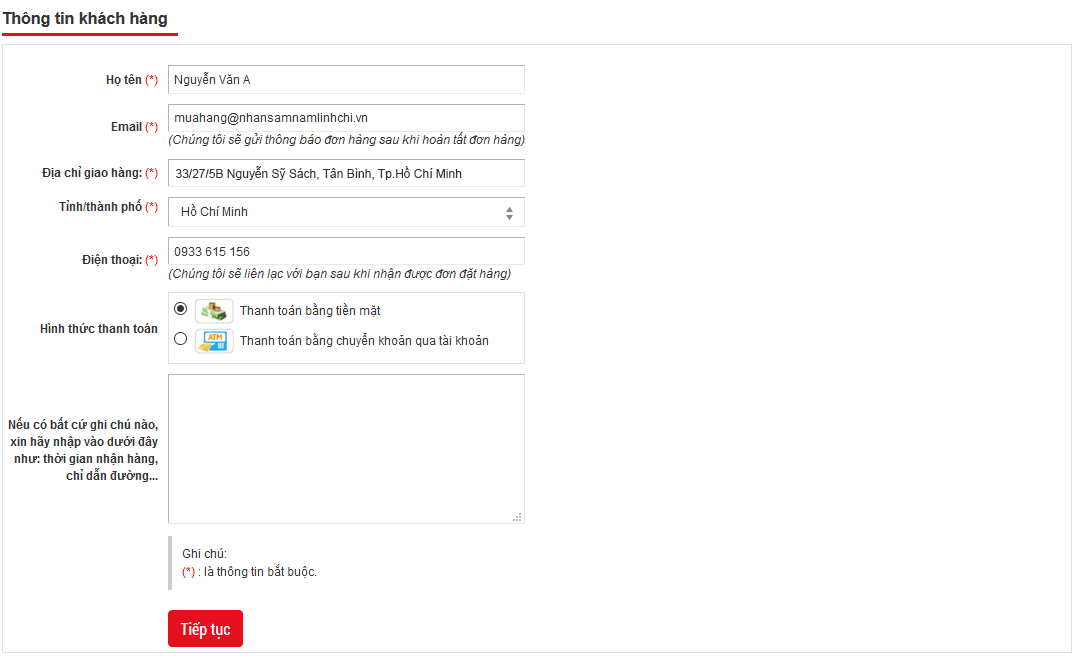Focus the Họ tên field with Nguyễn Văn A

point(346,80)
